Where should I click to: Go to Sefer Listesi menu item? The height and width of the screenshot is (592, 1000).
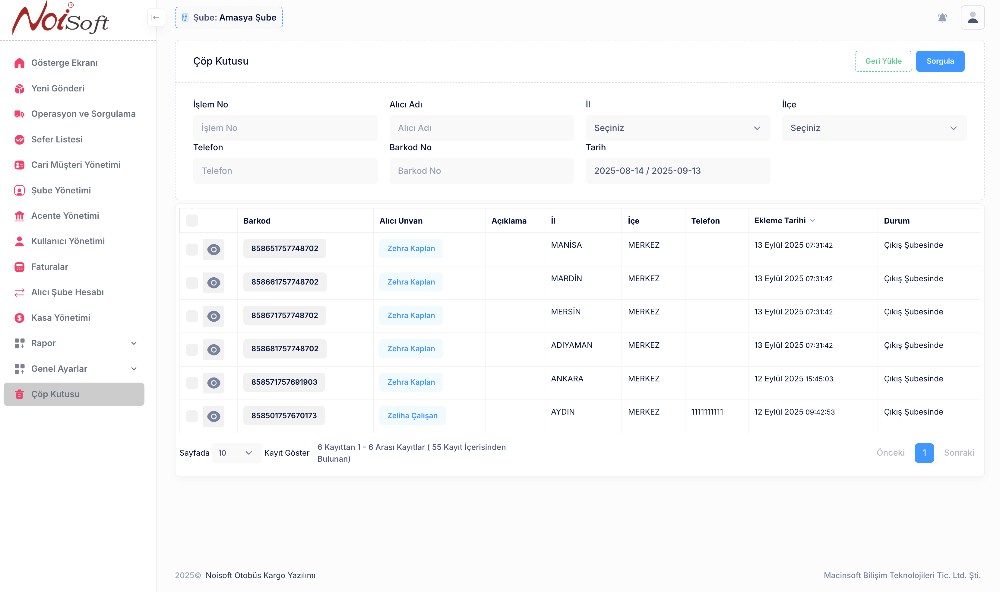[57, 139]
